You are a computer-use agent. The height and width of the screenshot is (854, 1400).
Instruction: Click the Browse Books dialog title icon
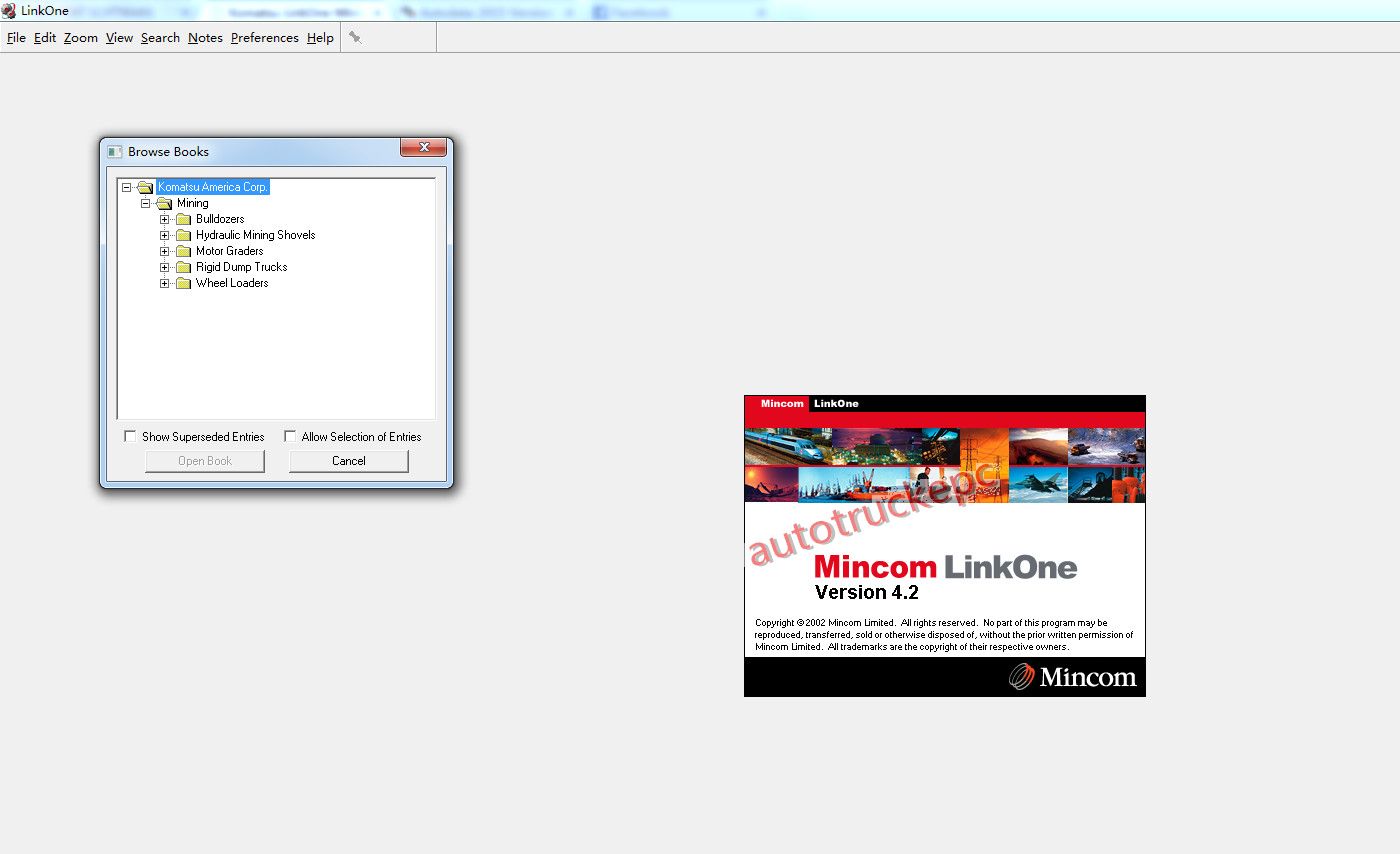coord(115,152)
